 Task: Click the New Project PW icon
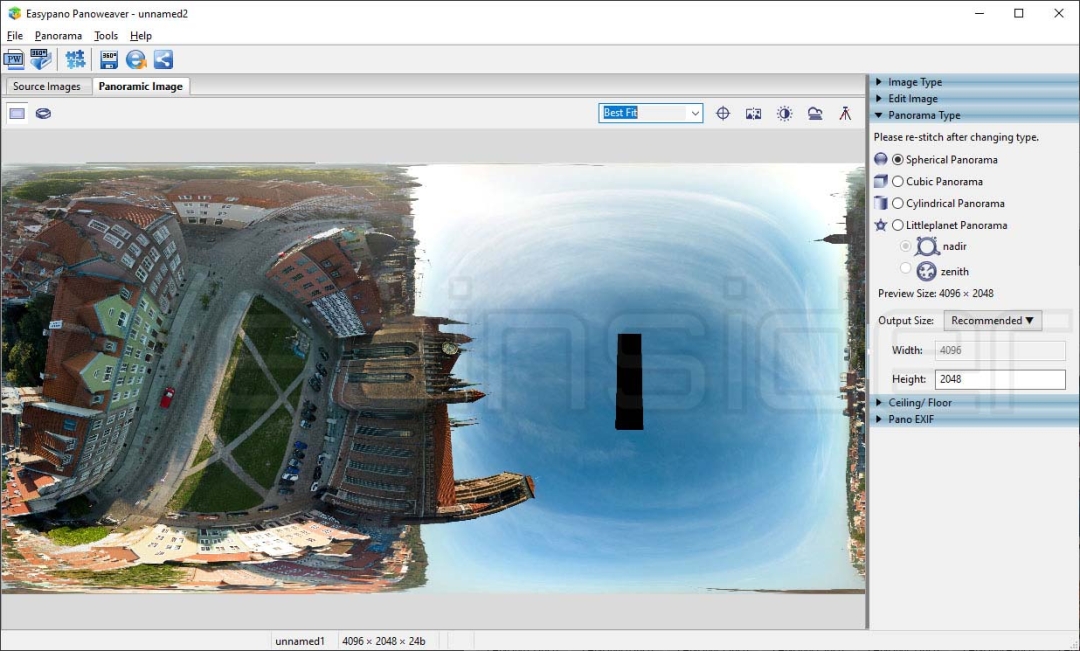(x=13, y=59)
